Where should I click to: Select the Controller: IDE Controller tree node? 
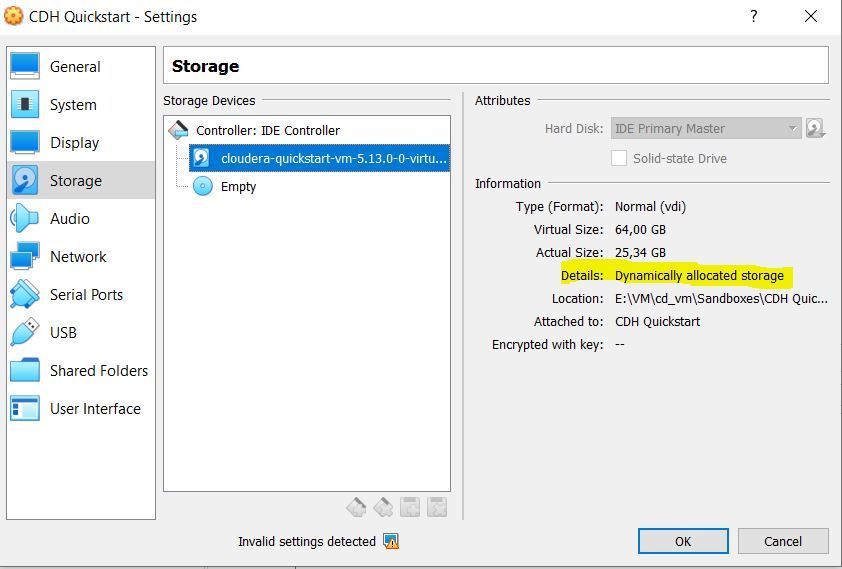click(x=268, y=130)
